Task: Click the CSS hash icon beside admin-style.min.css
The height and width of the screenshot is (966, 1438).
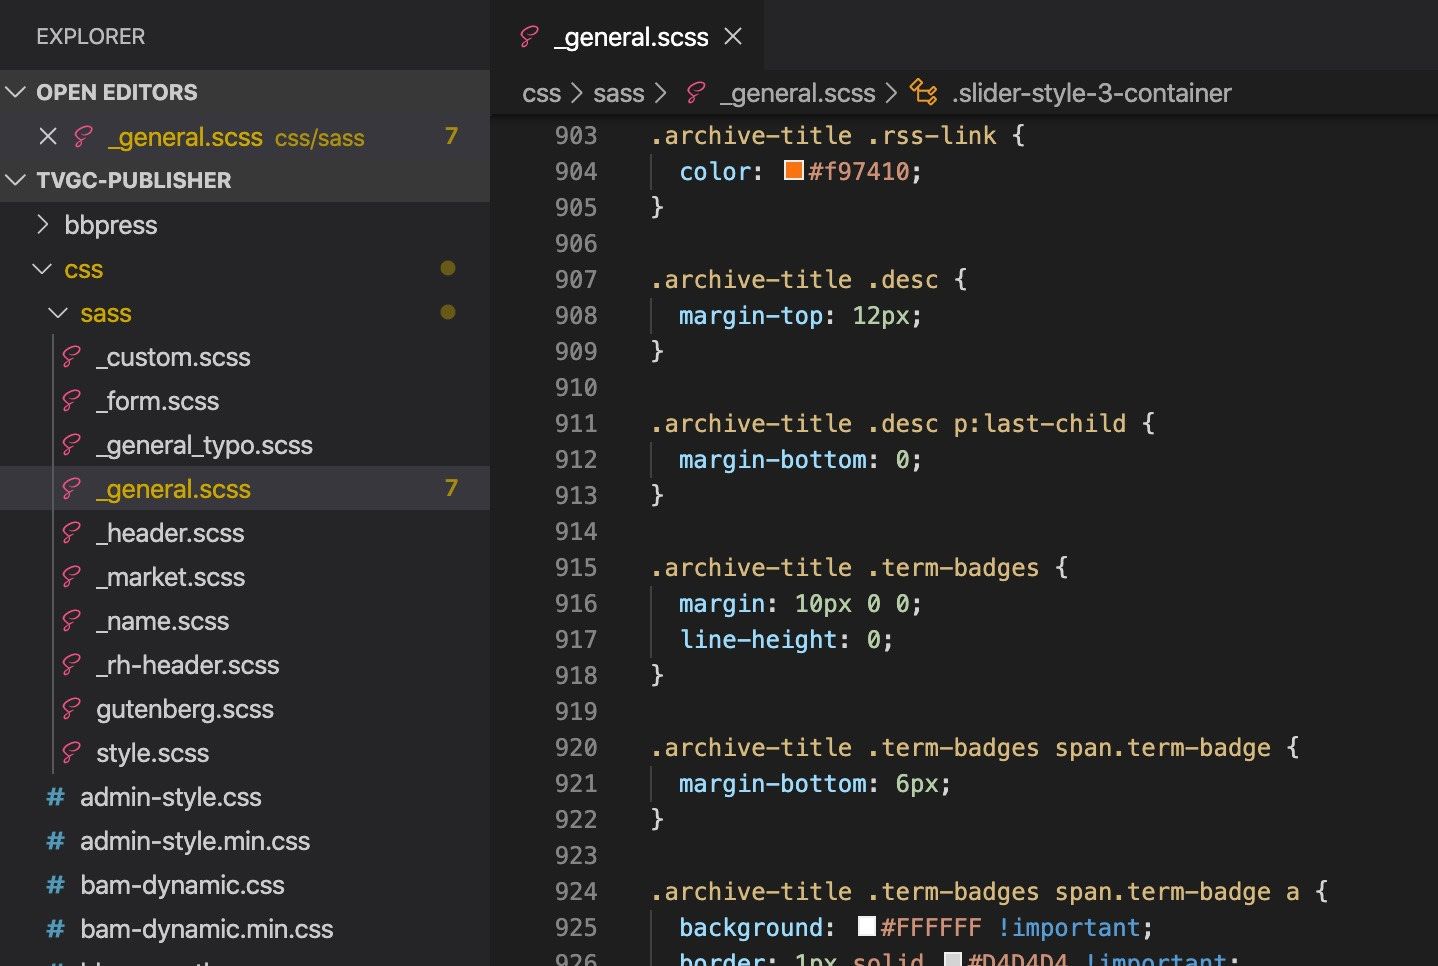Action: pyautogui.click(x=55, y=841)
